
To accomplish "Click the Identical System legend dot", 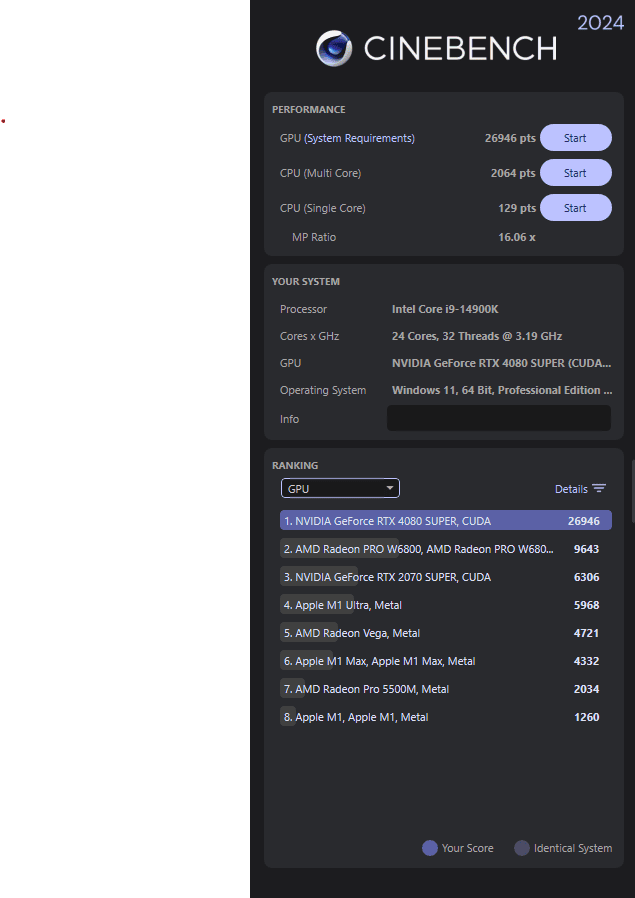I will [522, 848].
